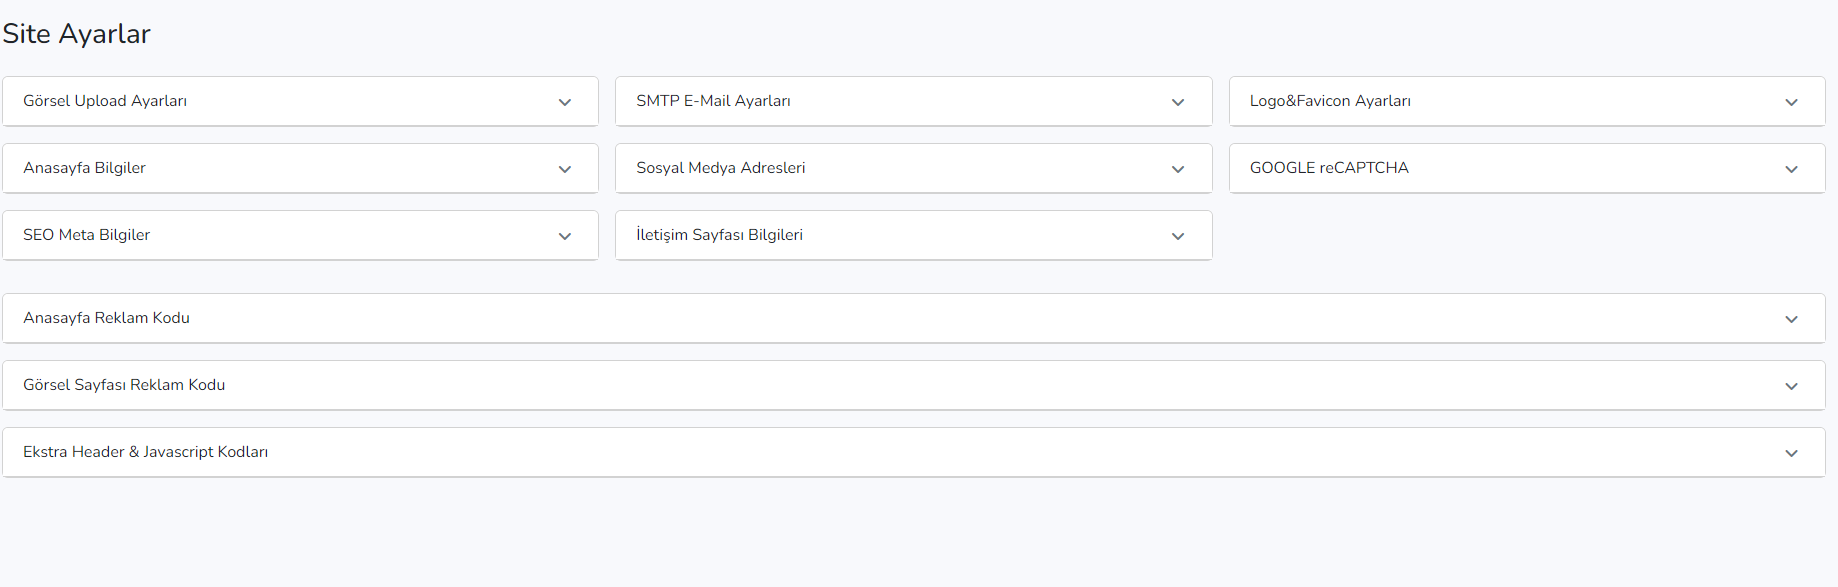Click the Görsel Sayfası Reklam Kodu arrow icon
This screenshot has height=587, width=1838.
tap(1791, 386)
